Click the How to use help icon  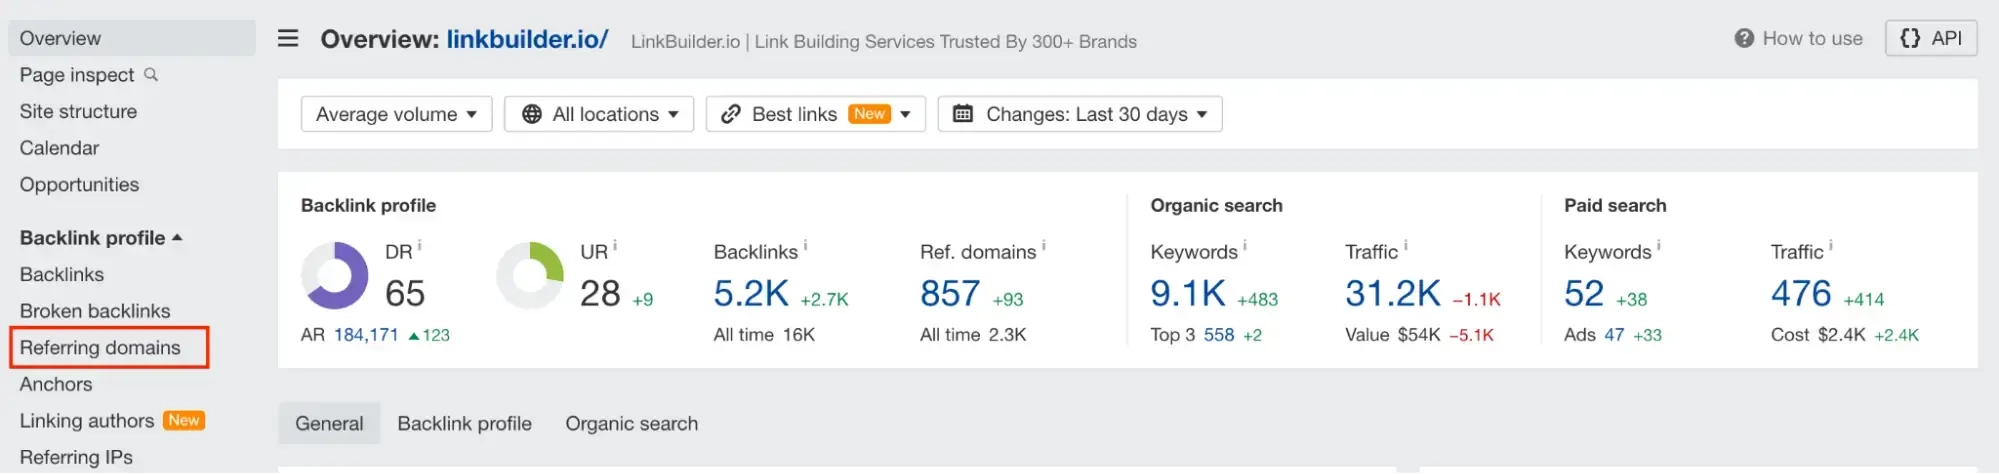[x=1744, y=39]
